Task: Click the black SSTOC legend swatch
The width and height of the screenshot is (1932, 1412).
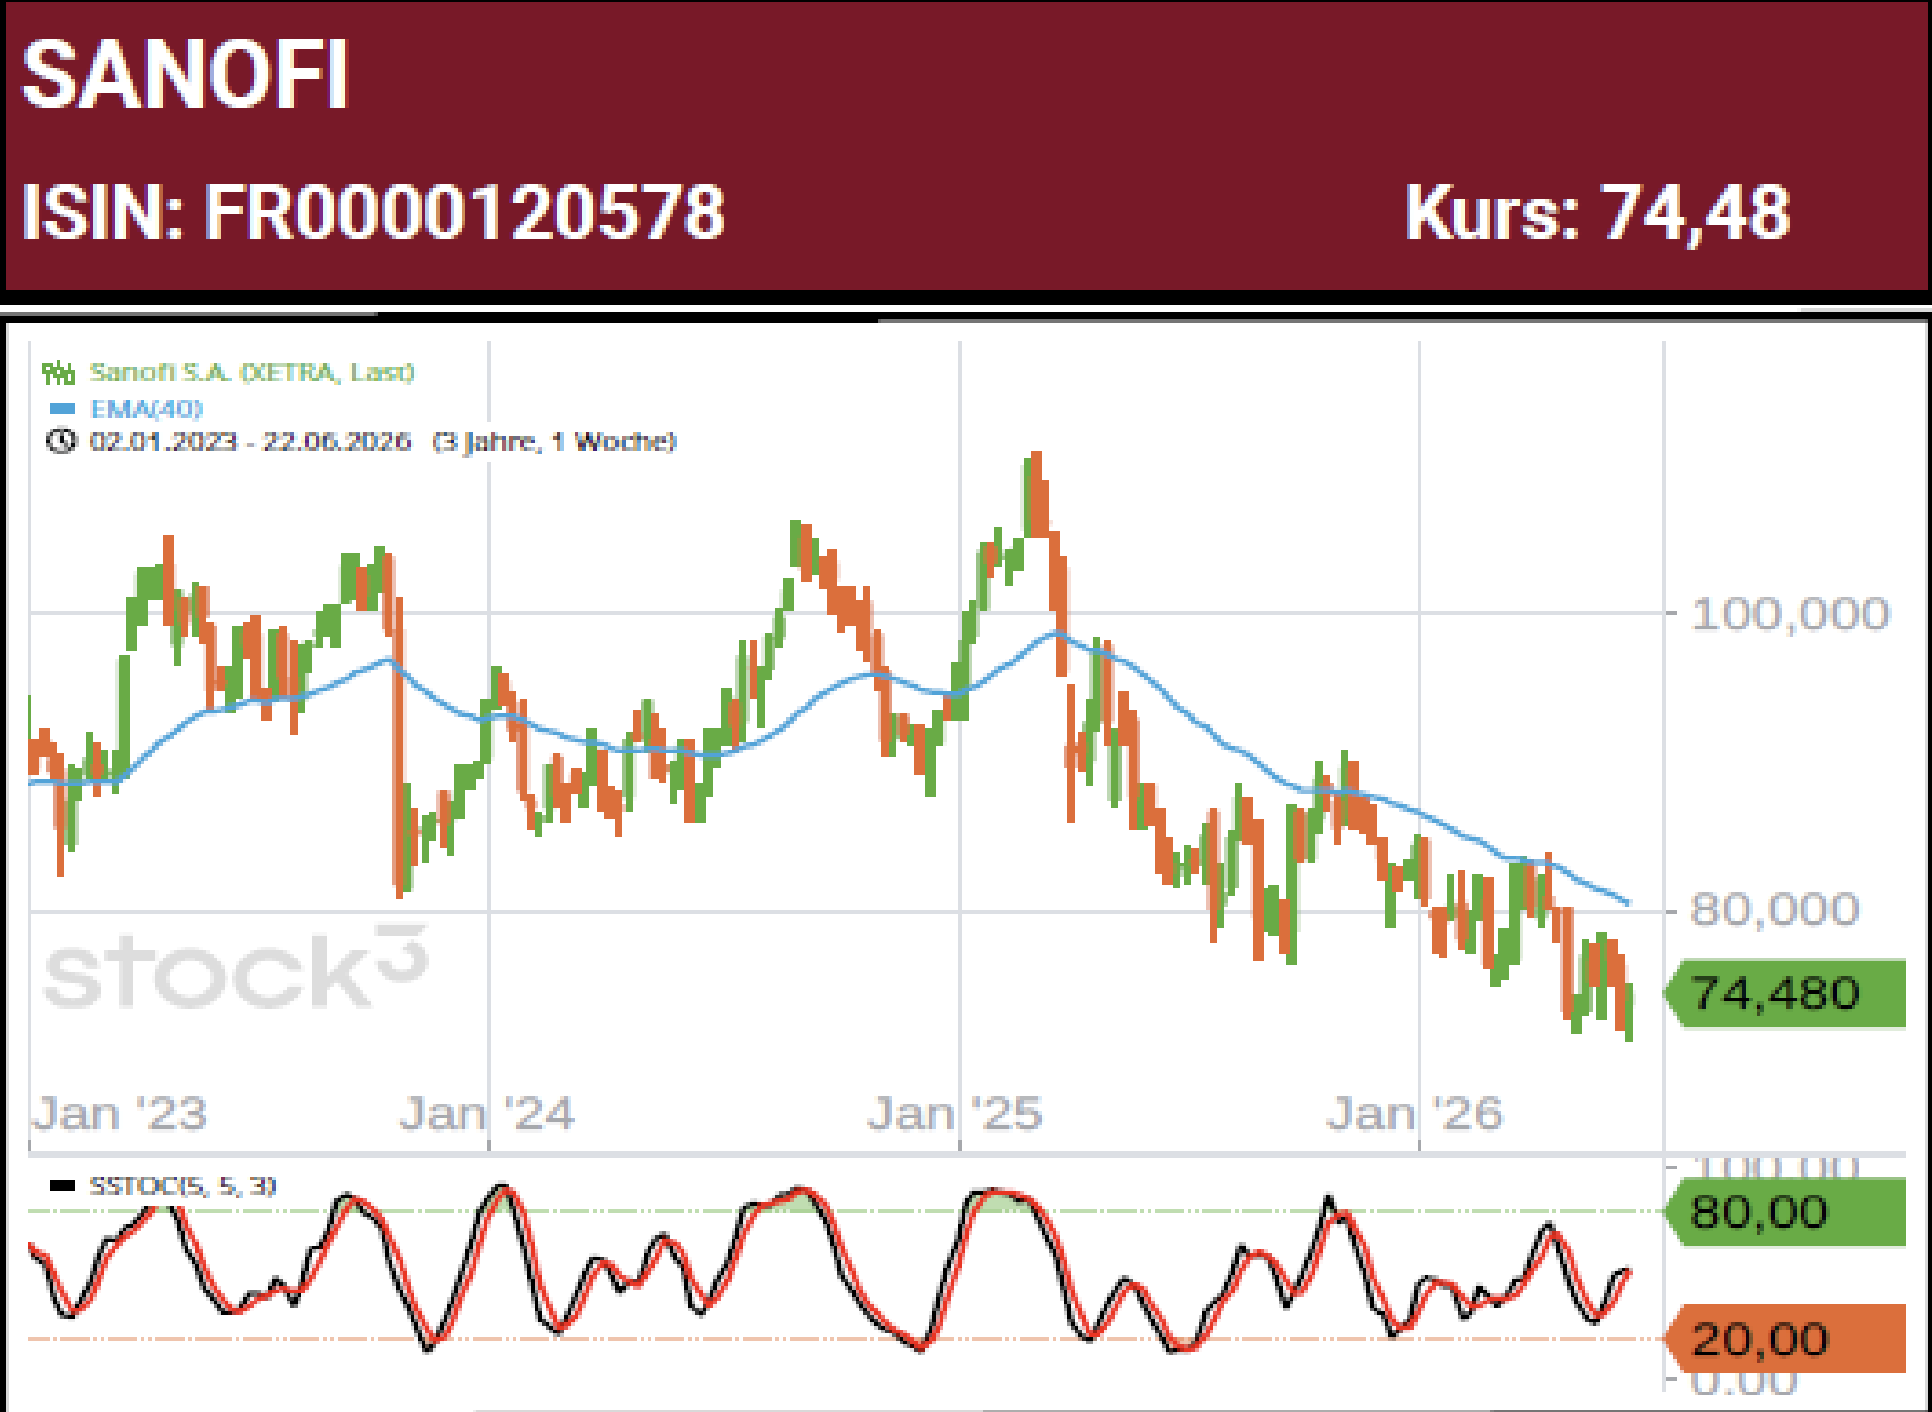Action: coord(62,1186)
